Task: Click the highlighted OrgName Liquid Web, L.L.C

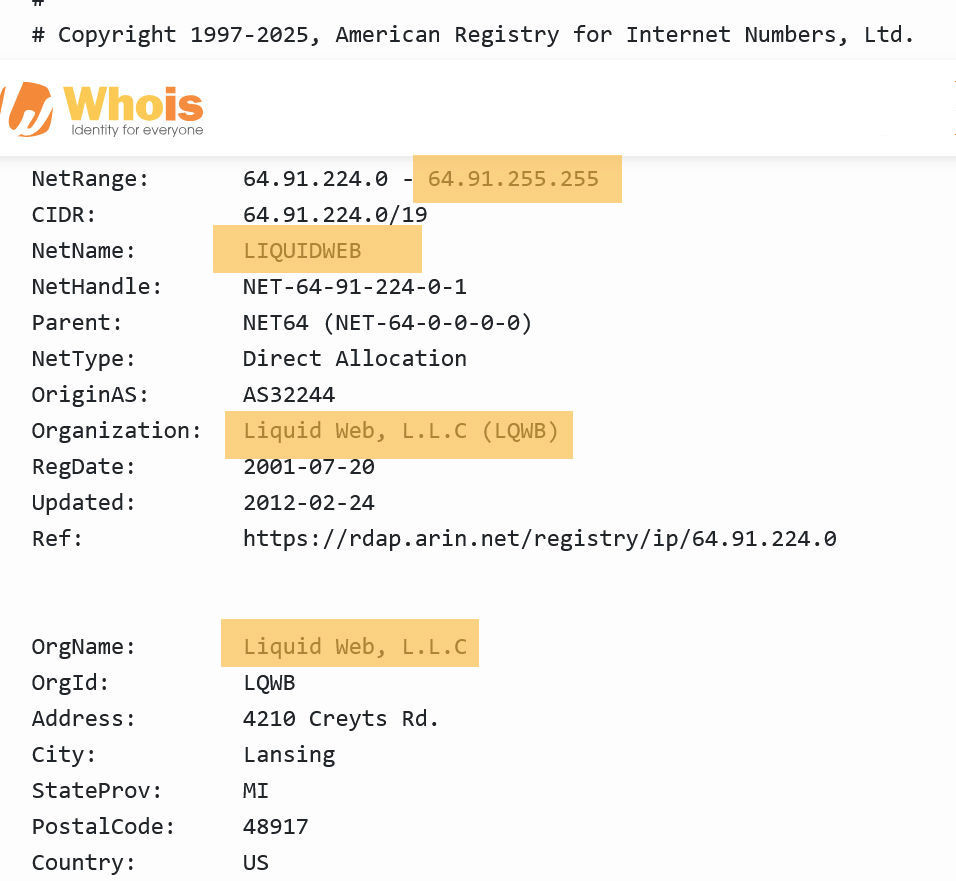Action: pos(355,646)
